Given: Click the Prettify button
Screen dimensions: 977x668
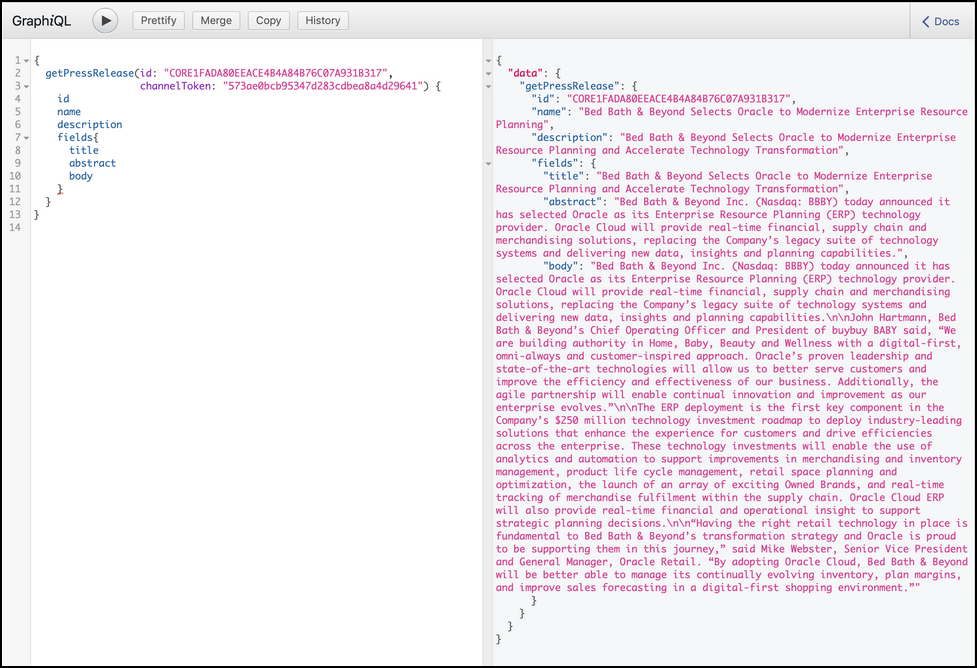Looking at the screenshot, I should pos(158,21).
